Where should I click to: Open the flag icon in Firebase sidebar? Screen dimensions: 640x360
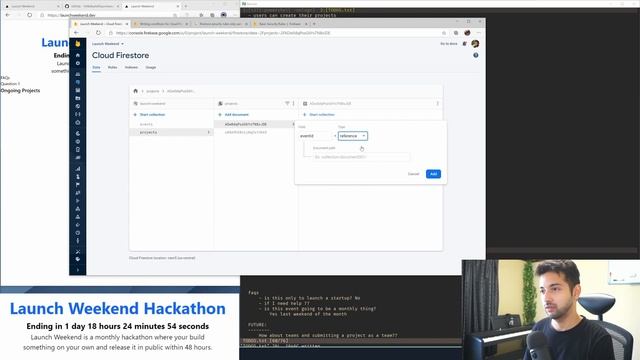click(78, 185)
